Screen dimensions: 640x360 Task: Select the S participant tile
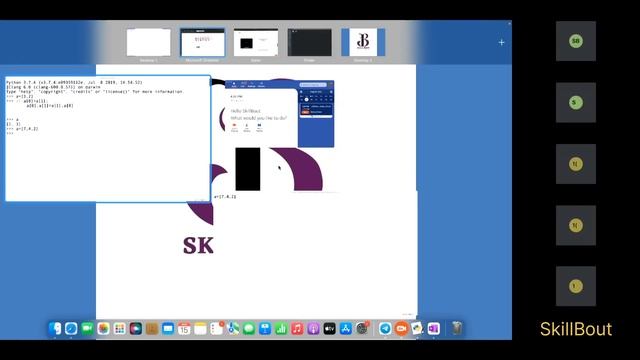tap(576, 102)
